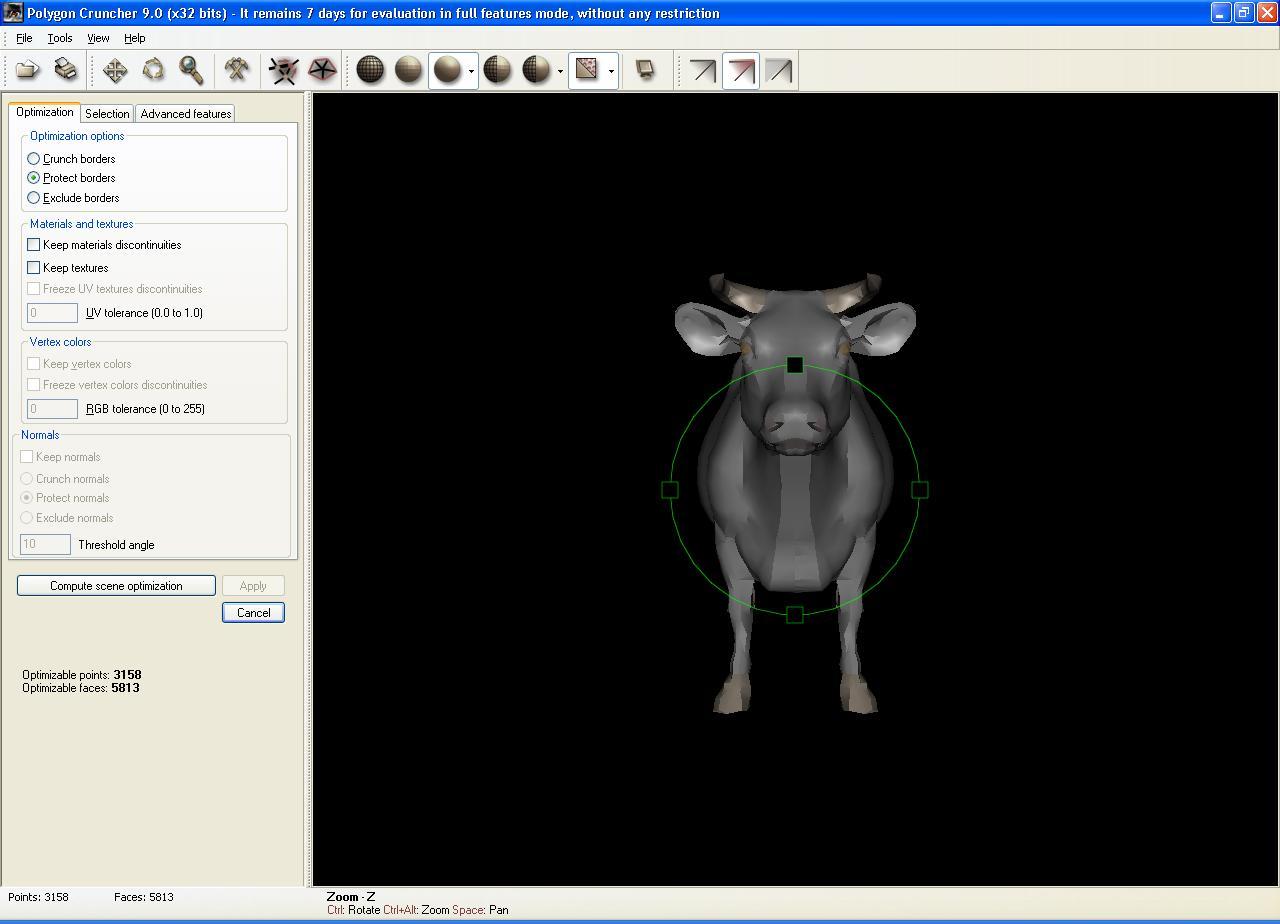
Task: Open the smooth shading mode dropdown arrow
Action: pos(471,71)
